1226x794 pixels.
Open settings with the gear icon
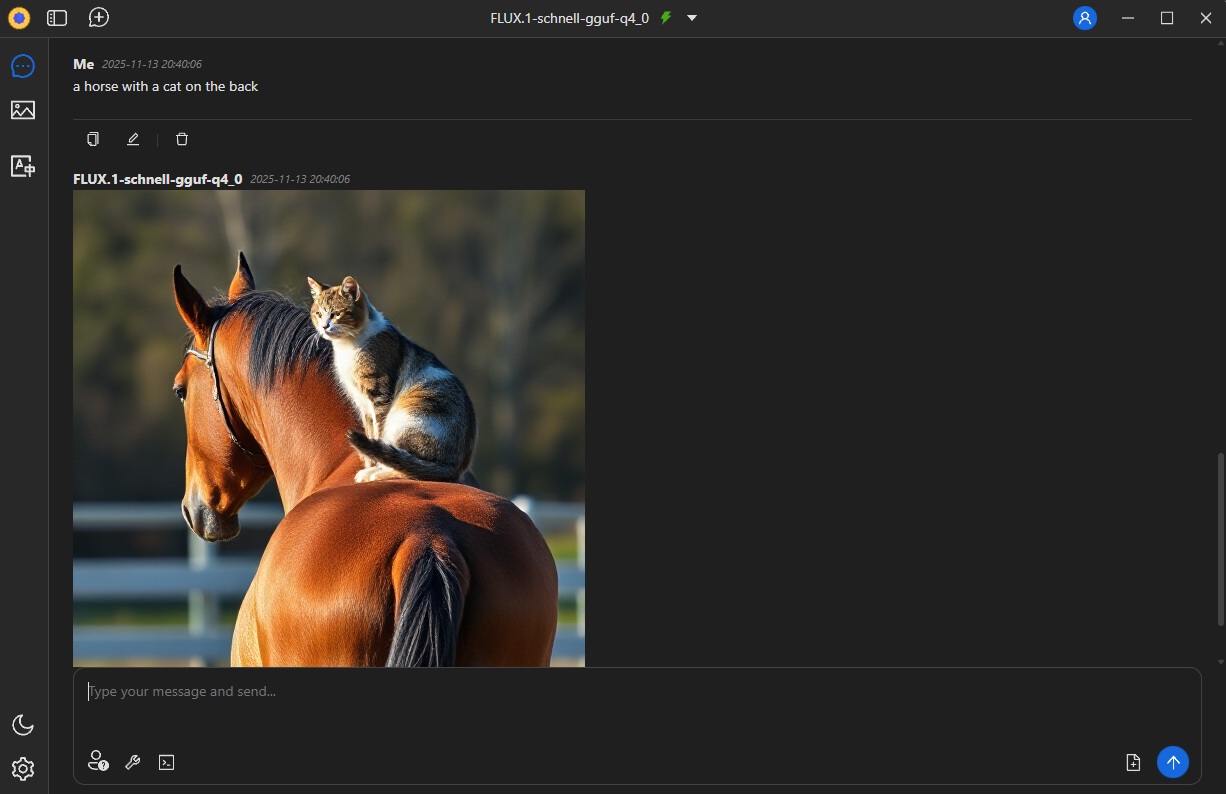(23, 768)
